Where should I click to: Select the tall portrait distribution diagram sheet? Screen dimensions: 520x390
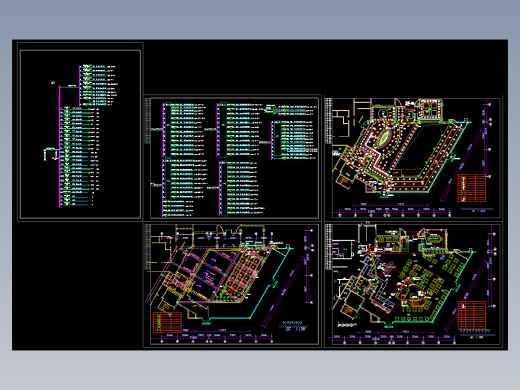[x=80, y=132]
